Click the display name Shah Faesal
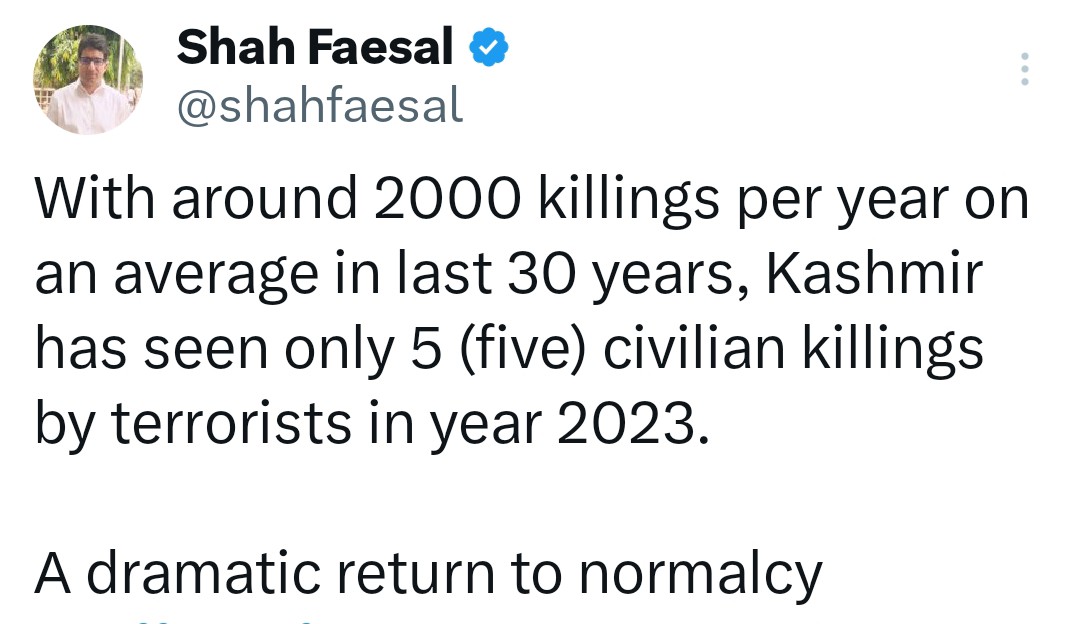Image resolution: width=1080 pixels, height=624 pixels. click(315, 48)
